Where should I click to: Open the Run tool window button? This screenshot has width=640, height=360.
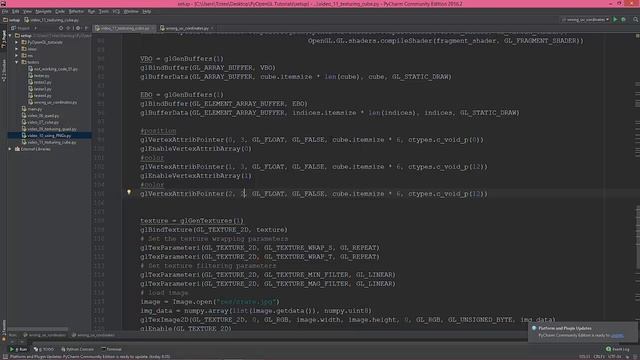(18, 349)
